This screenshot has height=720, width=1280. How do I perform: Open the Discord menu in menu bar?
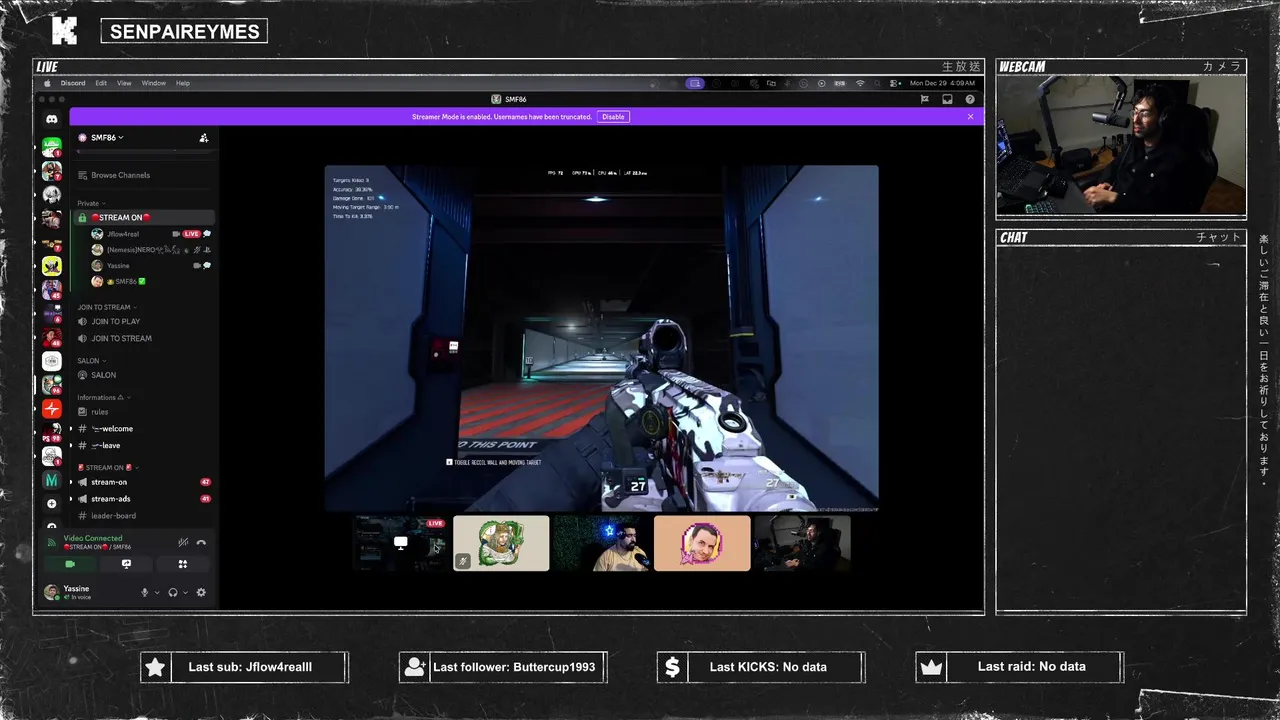73,84
